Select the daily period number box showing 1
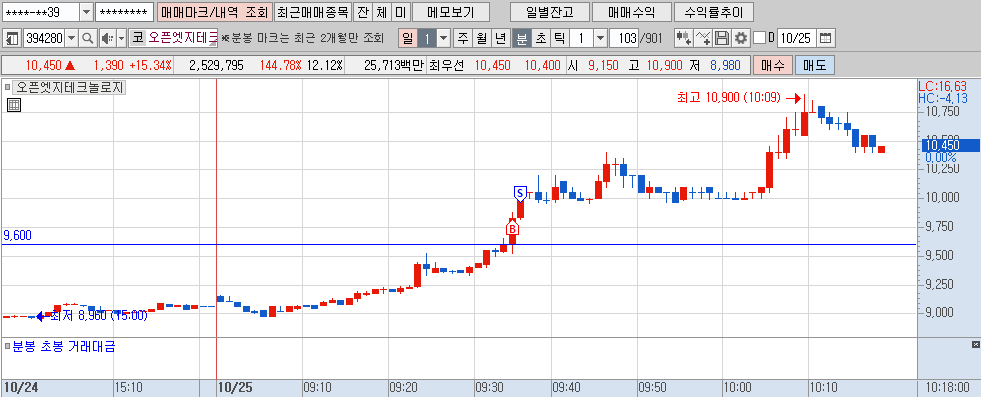The width and height of the screenshot is (981, 397). point(427,38)
